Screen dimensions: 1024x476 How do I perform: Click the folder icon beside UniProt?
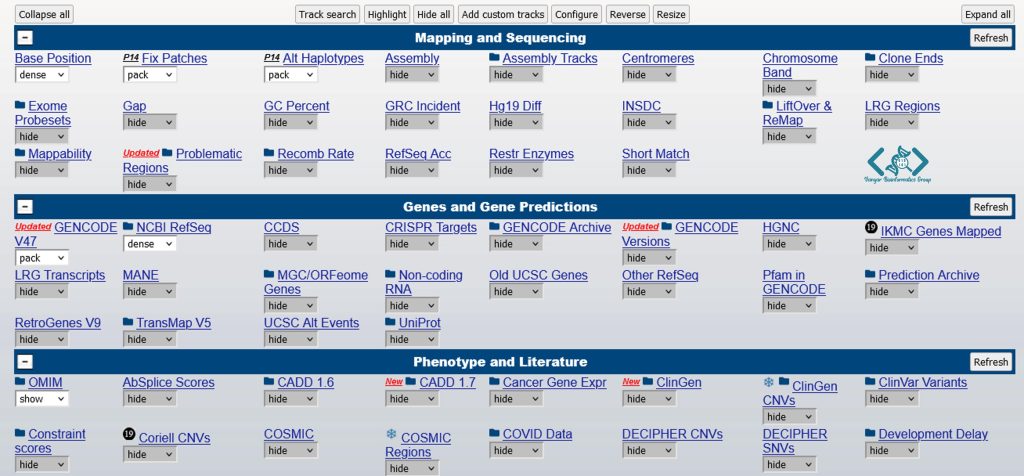(391, 323)
